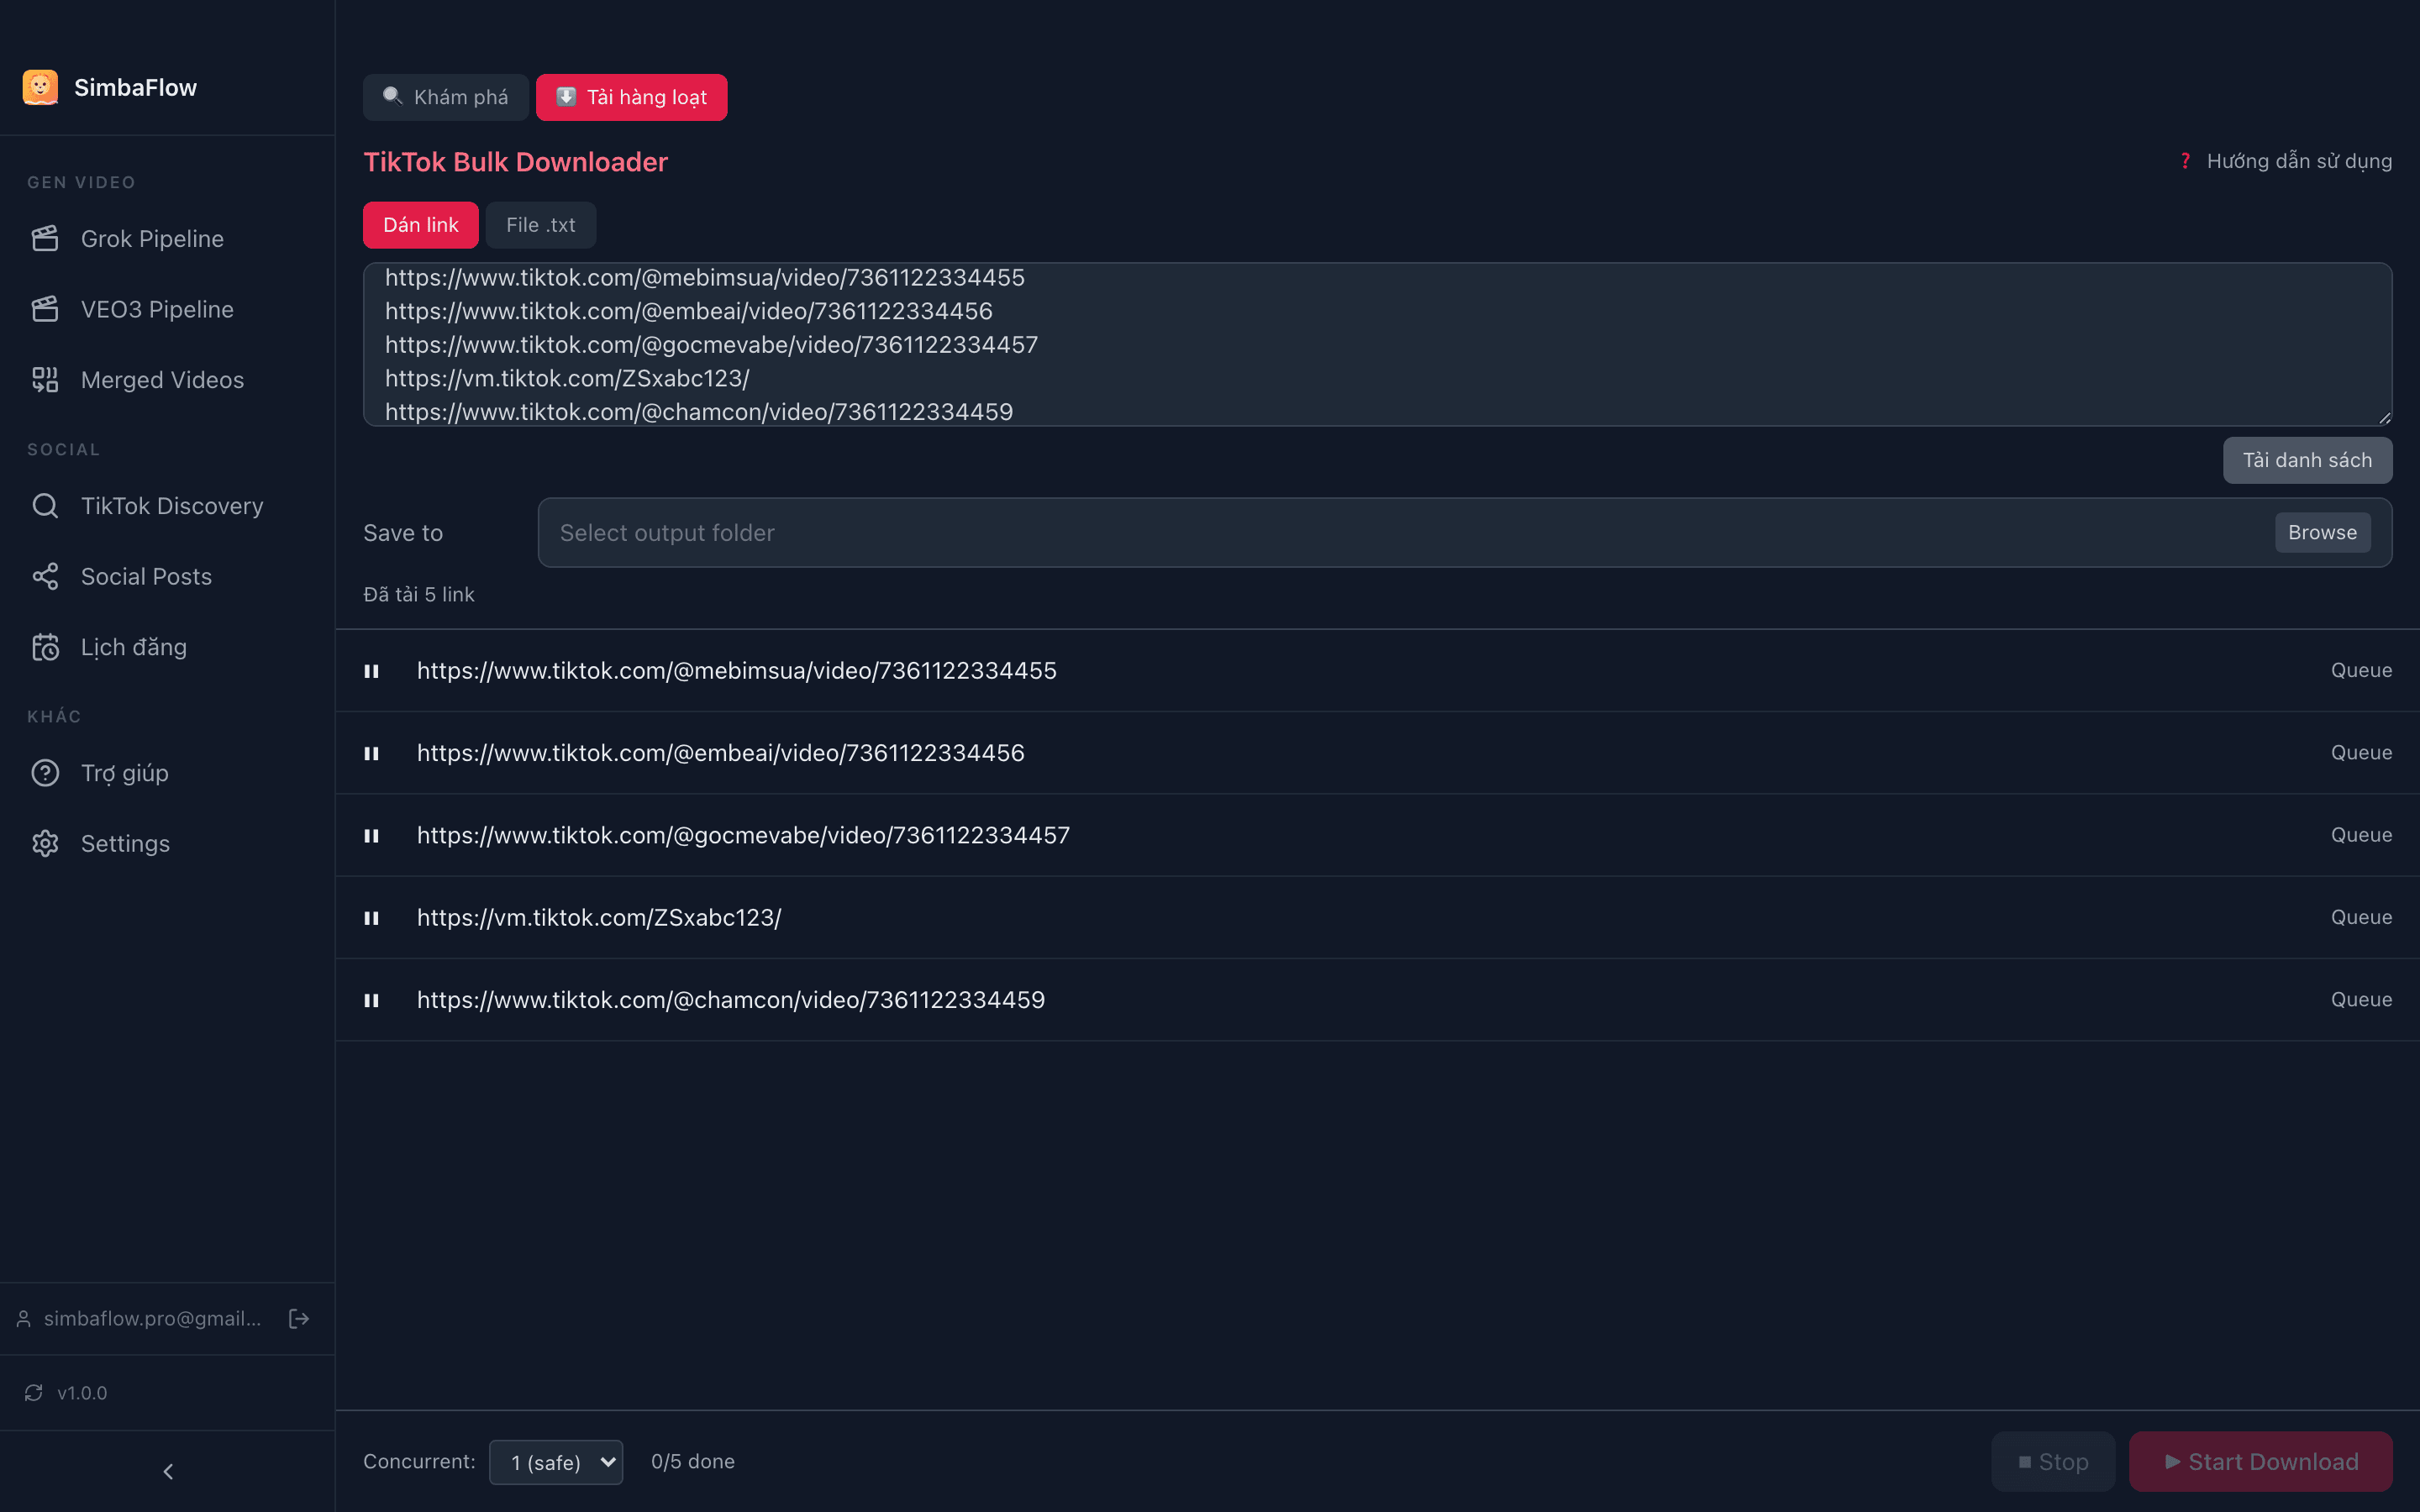Click the SimbaFlow app name
Viewport: 2420px width, 1512px height.
click(135, 87)
